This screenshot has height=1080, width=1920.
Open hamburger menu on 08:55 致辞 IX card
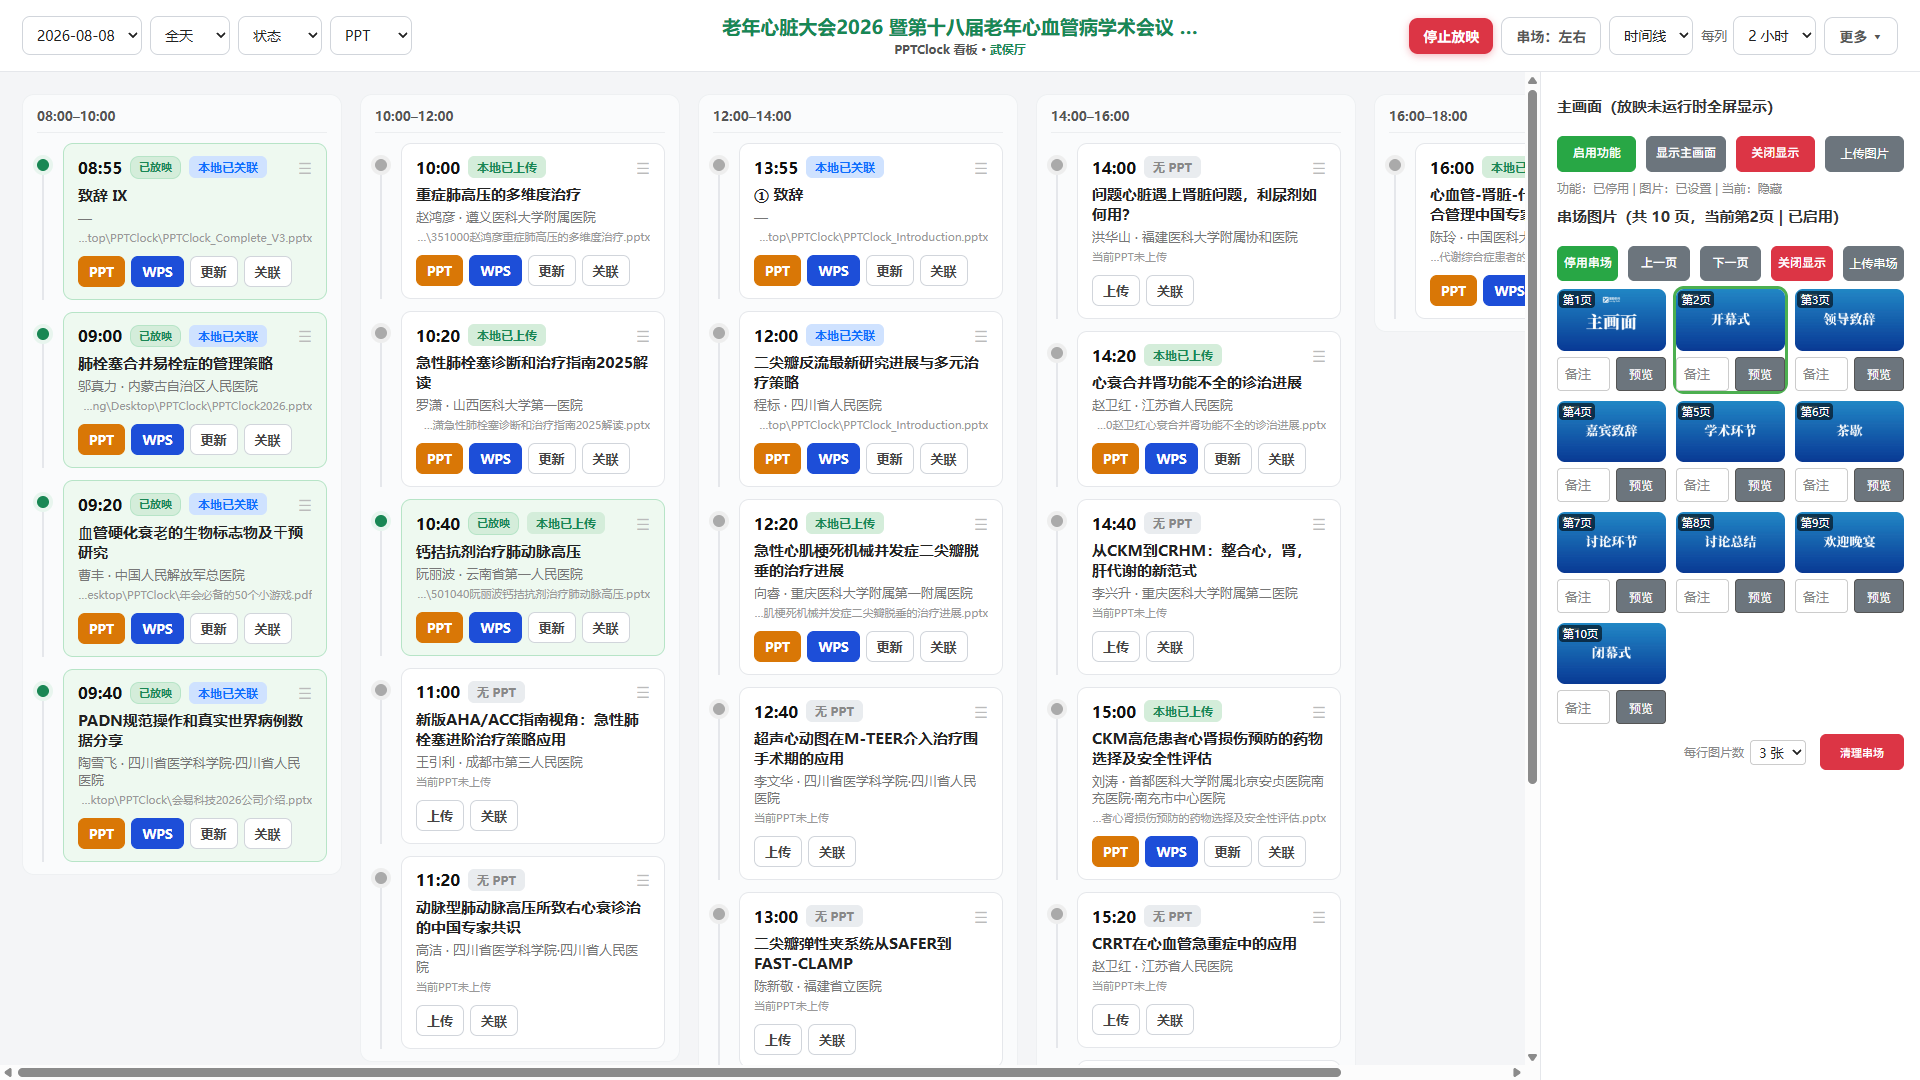[305, 169]
